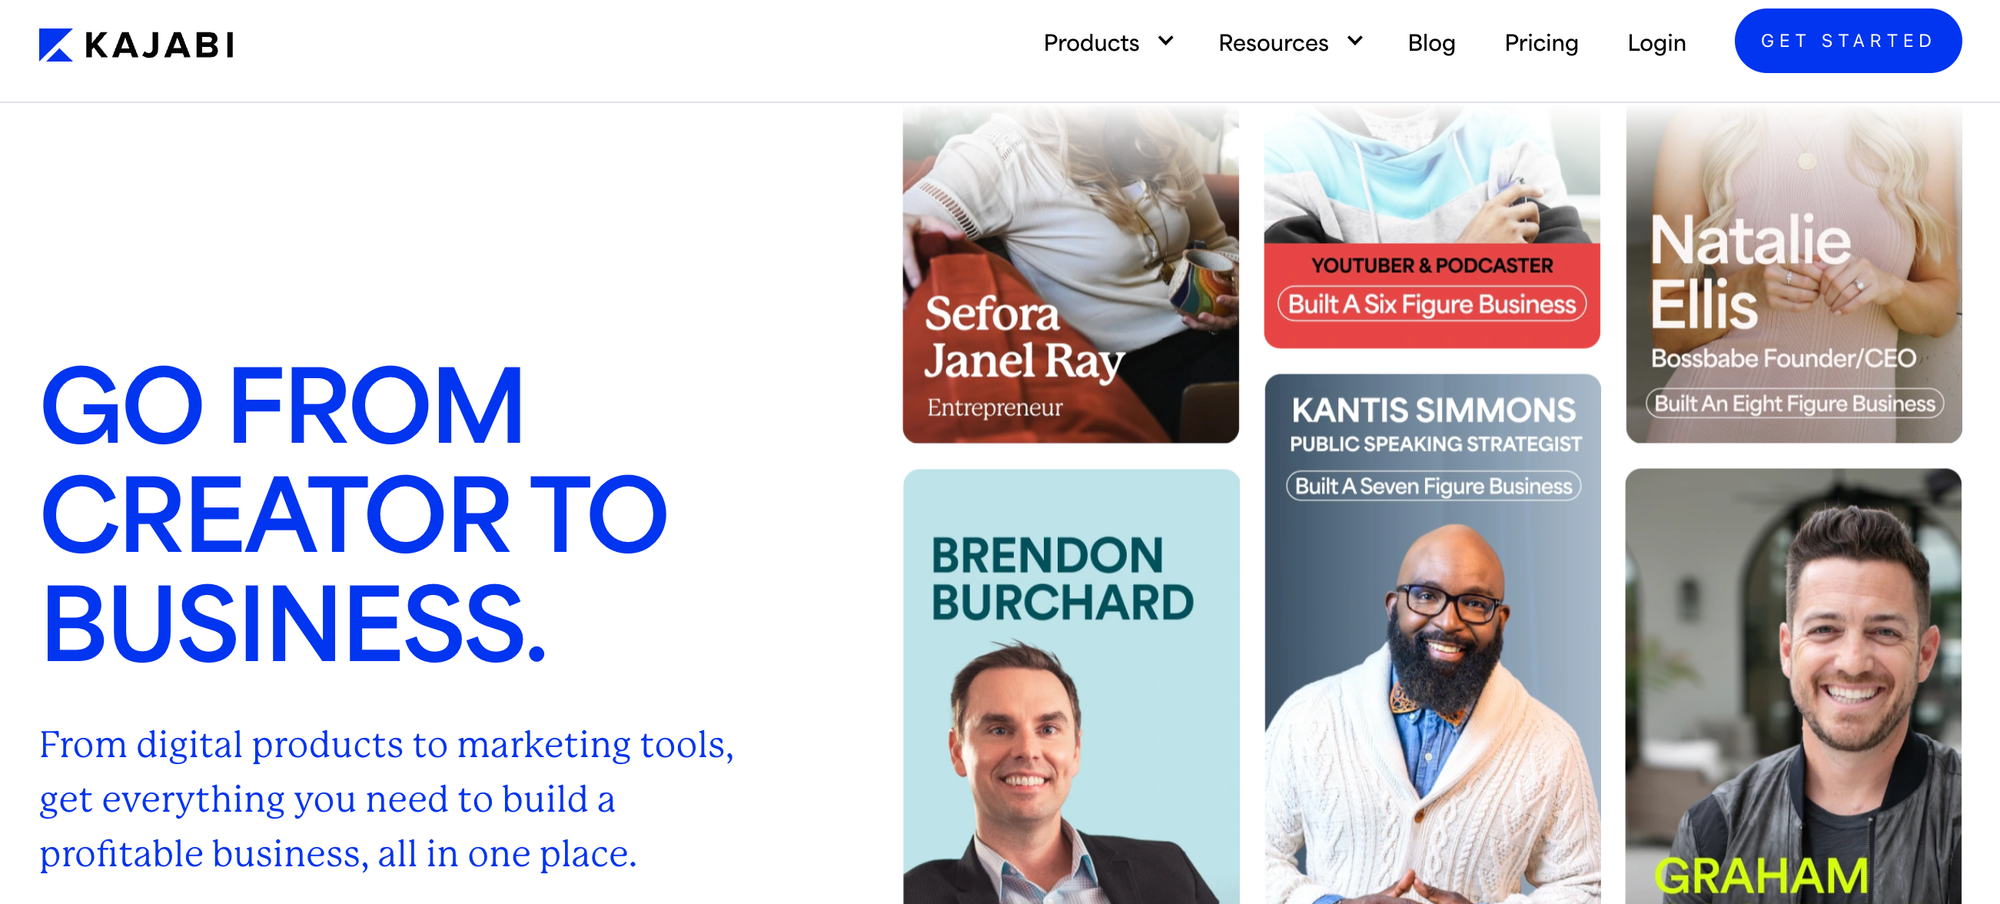Image resolution: width=2000 pixels, height=904 pixels.
Task: Click the GET STARTED button
Action: pos(1848,41)
